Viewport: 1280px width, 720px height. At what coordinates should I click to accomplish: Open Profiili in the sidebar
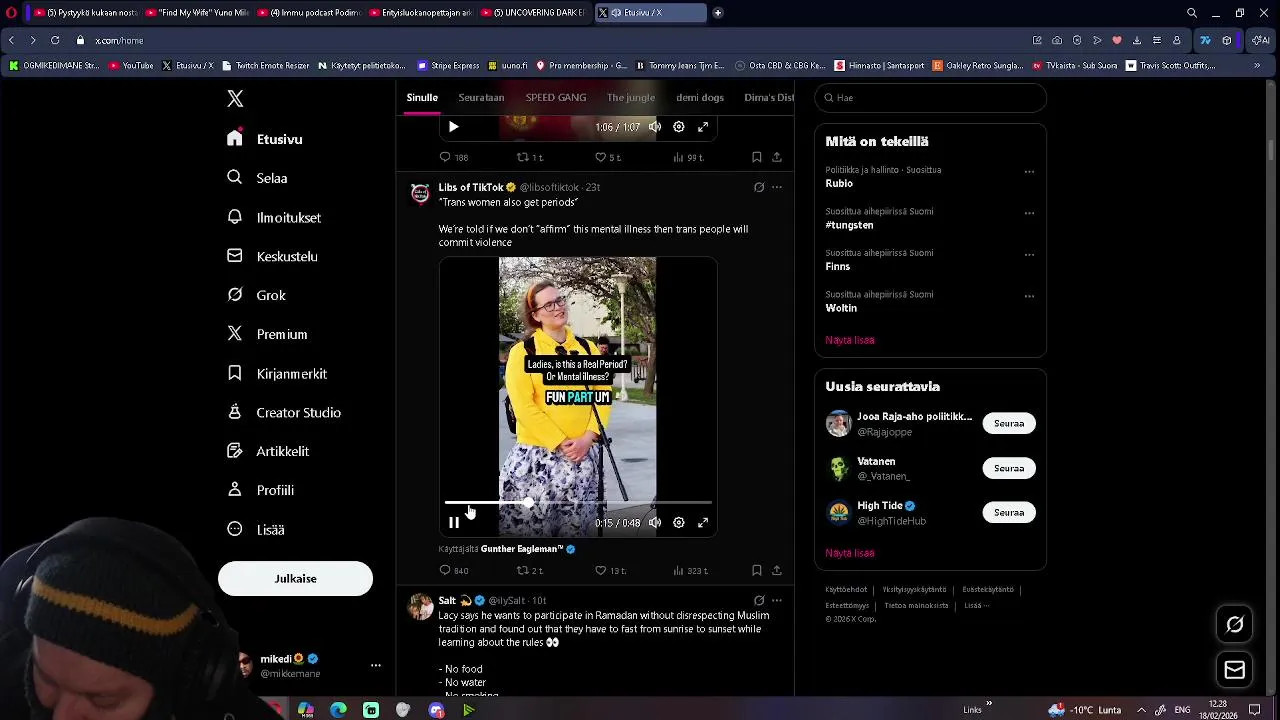(260, 490)
